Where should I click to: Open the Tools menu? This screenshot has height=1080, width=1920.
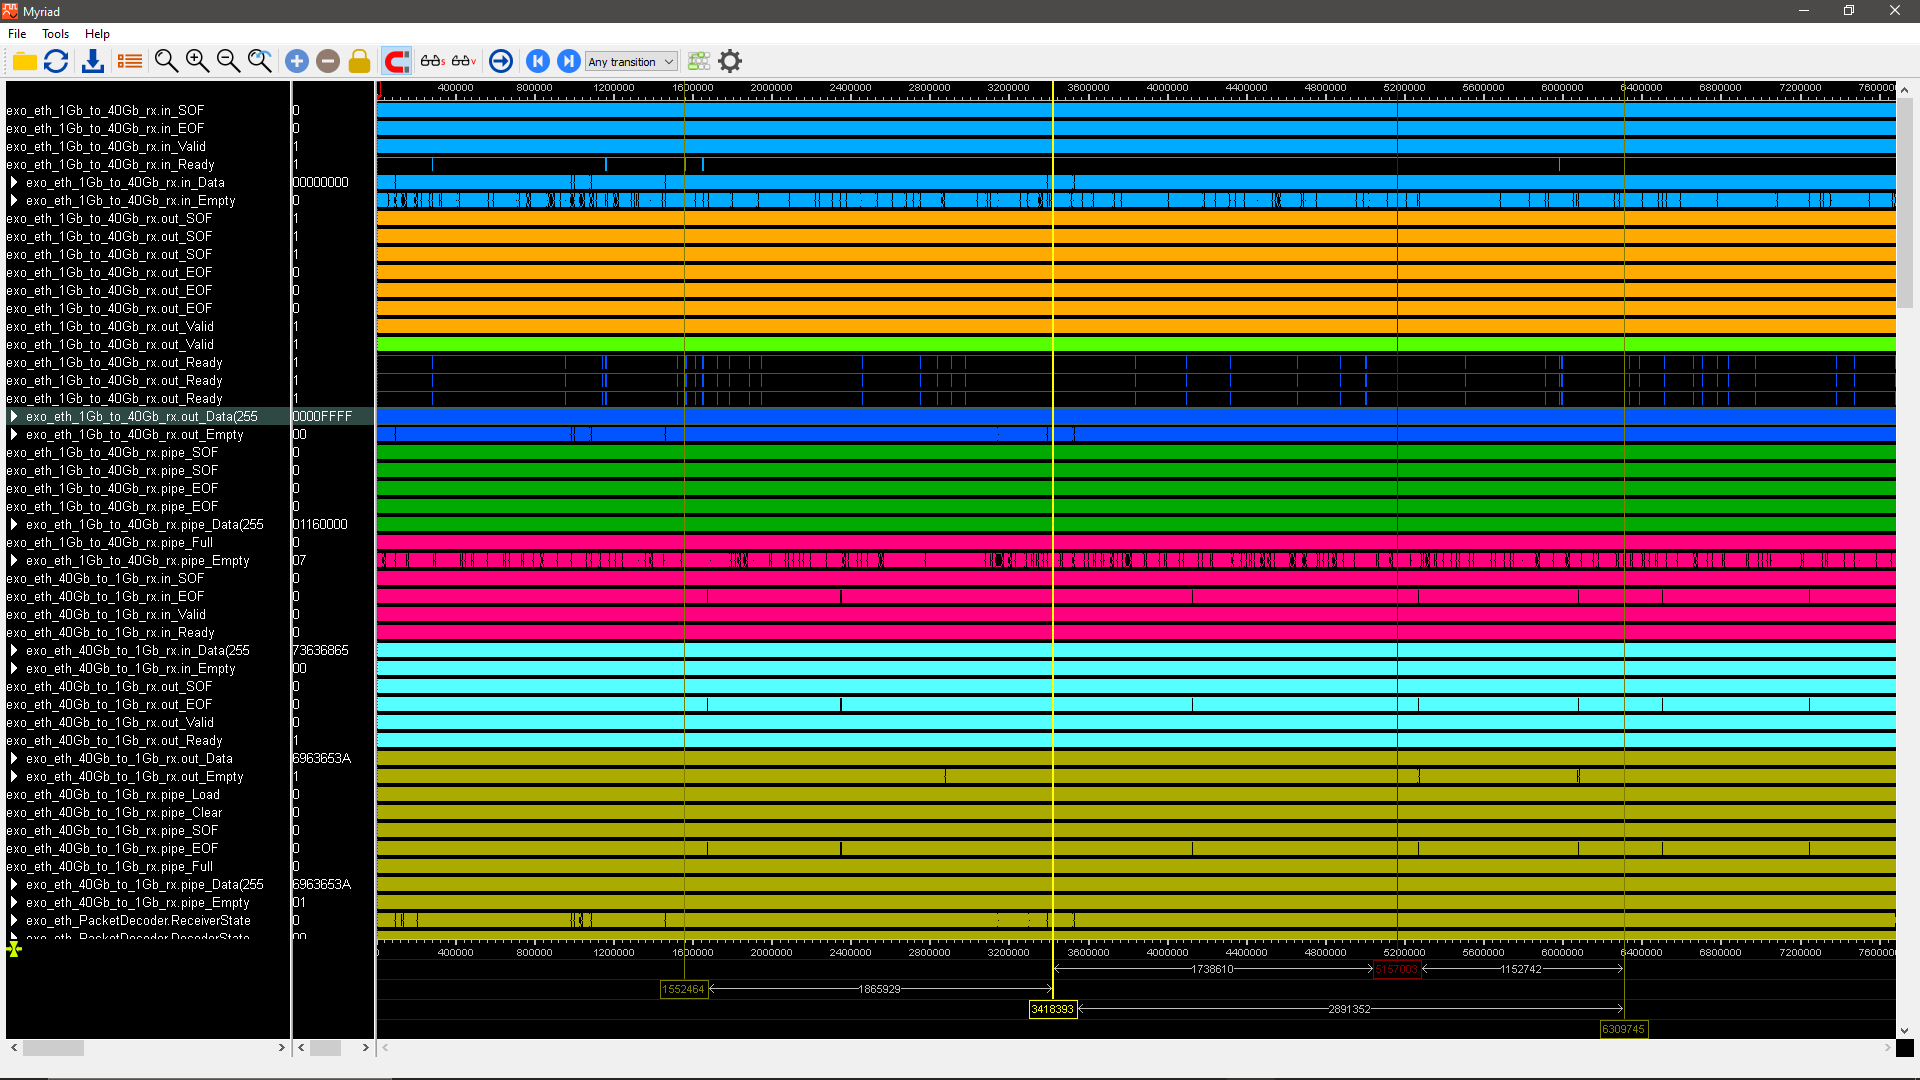point(55,33)
